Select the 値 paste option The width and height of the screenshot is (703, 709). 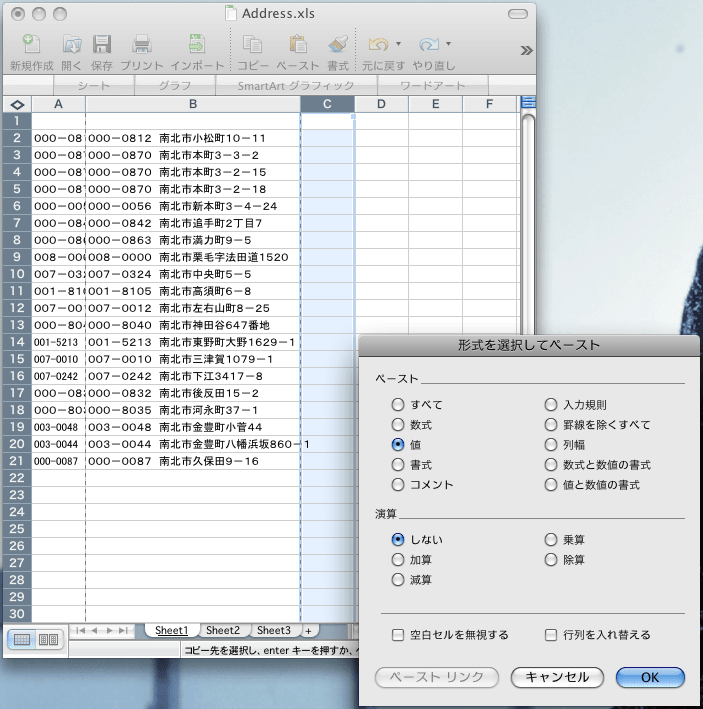(398, 444)
